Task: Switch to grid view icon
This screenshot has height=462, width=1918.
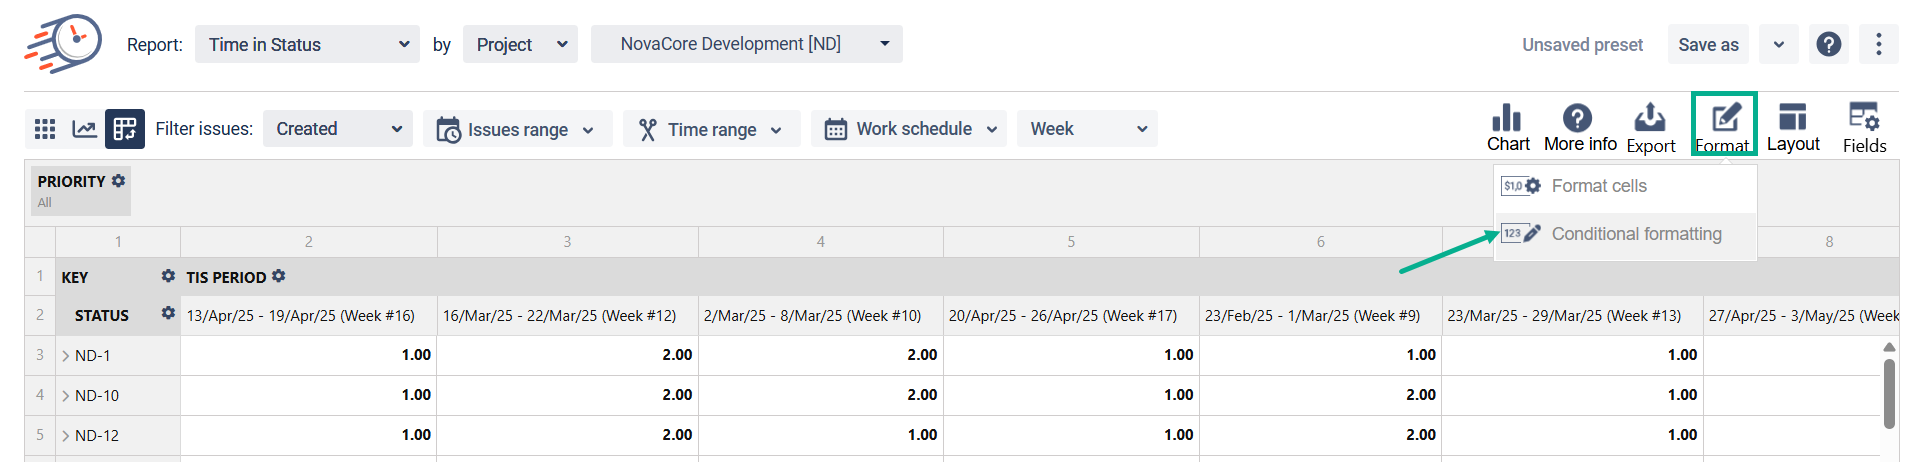Action: point(45,129)
